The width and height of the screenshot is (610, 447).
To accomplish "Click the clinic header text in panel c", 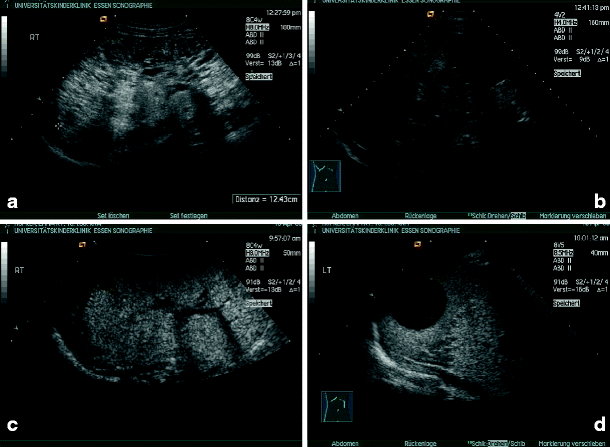I will [x=83, y=231].
